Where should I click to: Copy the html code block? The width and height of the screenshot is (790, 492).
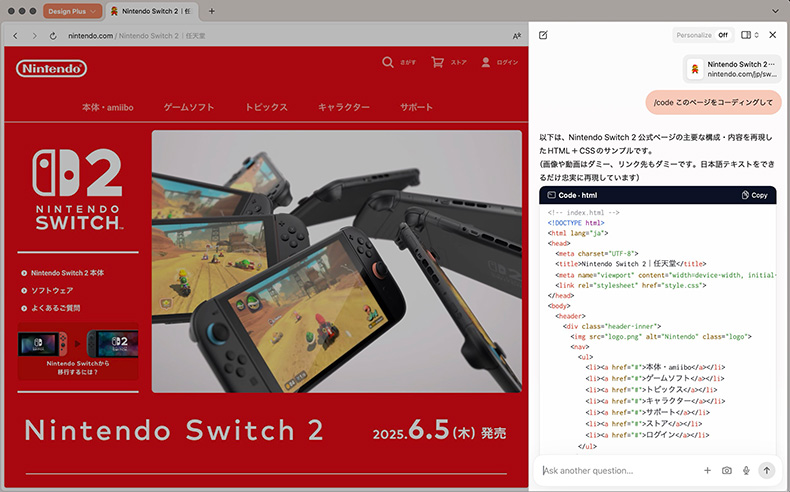[x=755, y=195]
